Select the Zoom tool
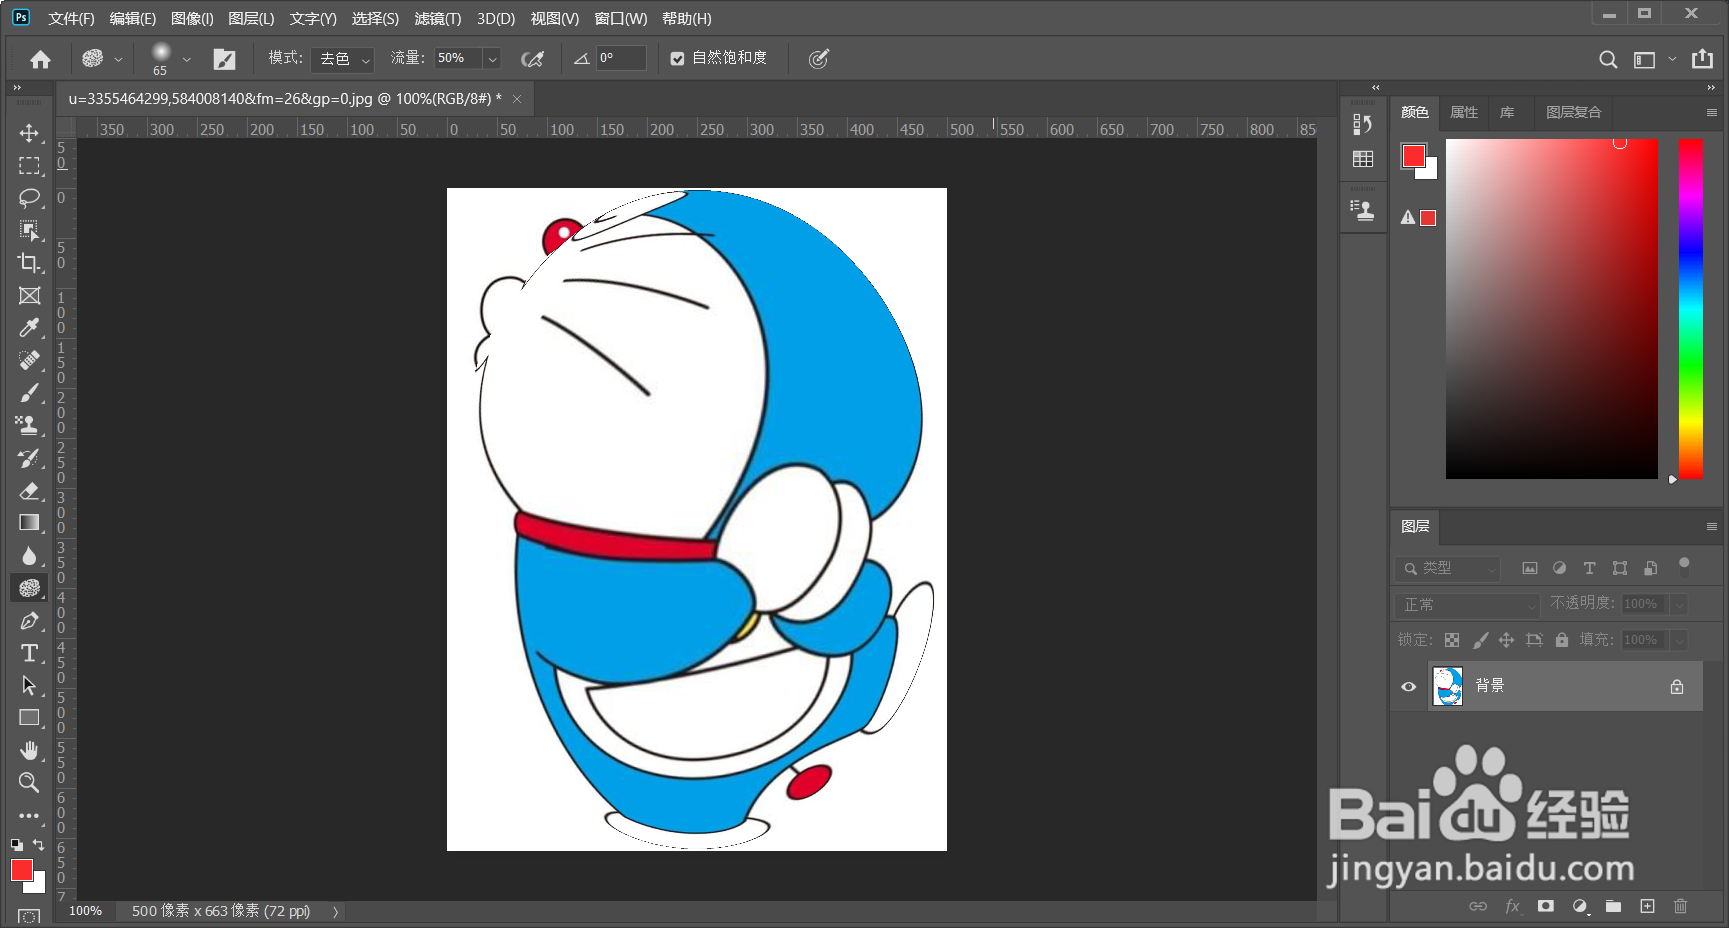This screenshot has height=928, width=1729. pyautogui.click(x=29, y=782)
